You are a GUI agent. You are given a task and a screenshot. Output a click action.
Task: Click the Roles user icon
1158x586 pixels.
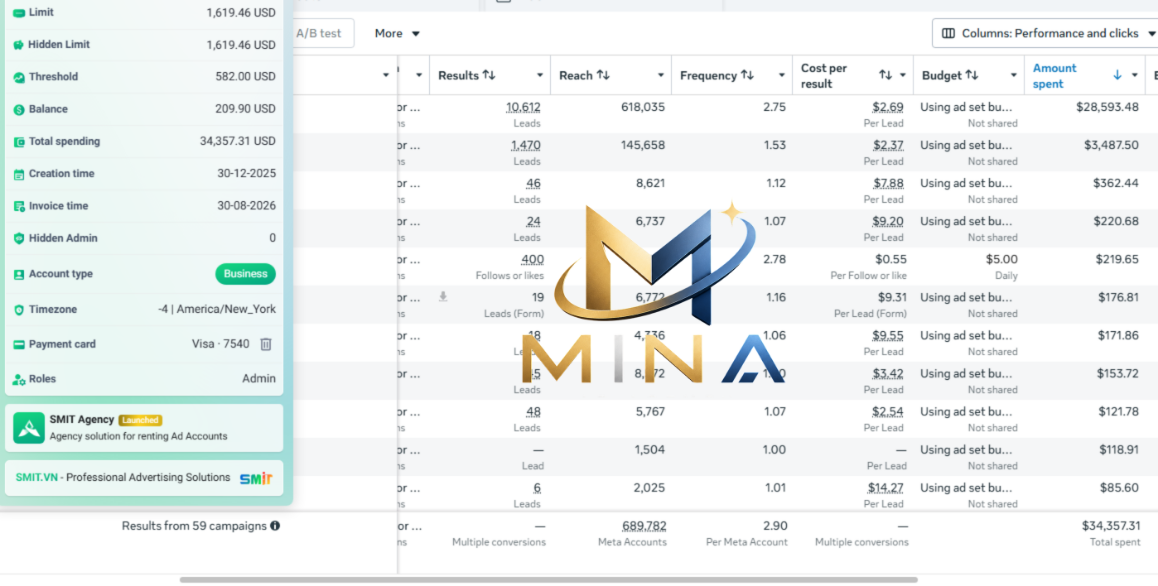pyautogui.click(x=19, y=379)
